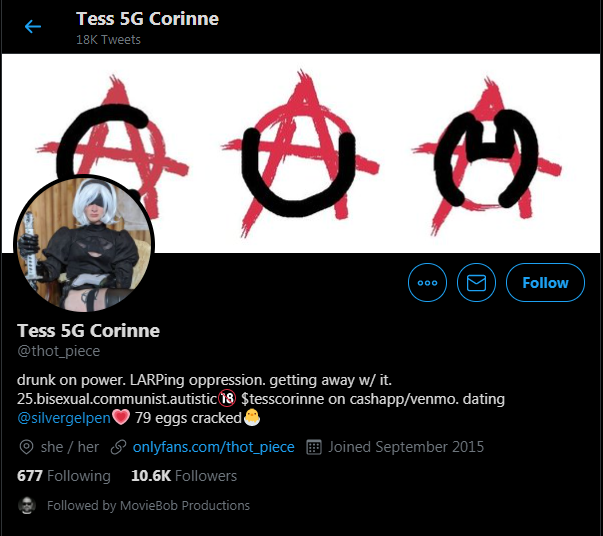This screenshot has height=536, width=603.
Task: Click Followed by MovieBob Productions text
Action: click(148, 505)
